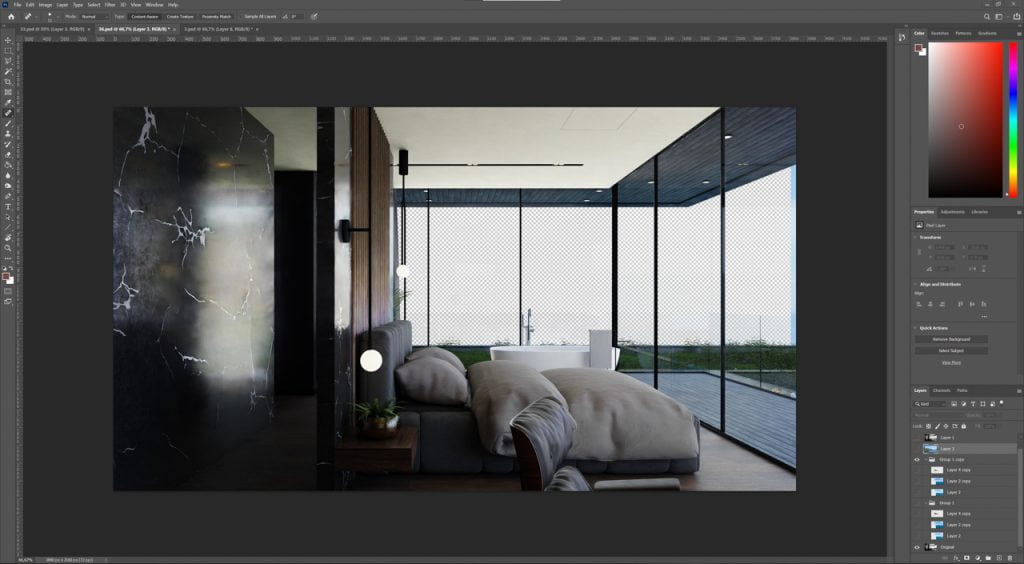Select the Move tool

click(8, 40)
